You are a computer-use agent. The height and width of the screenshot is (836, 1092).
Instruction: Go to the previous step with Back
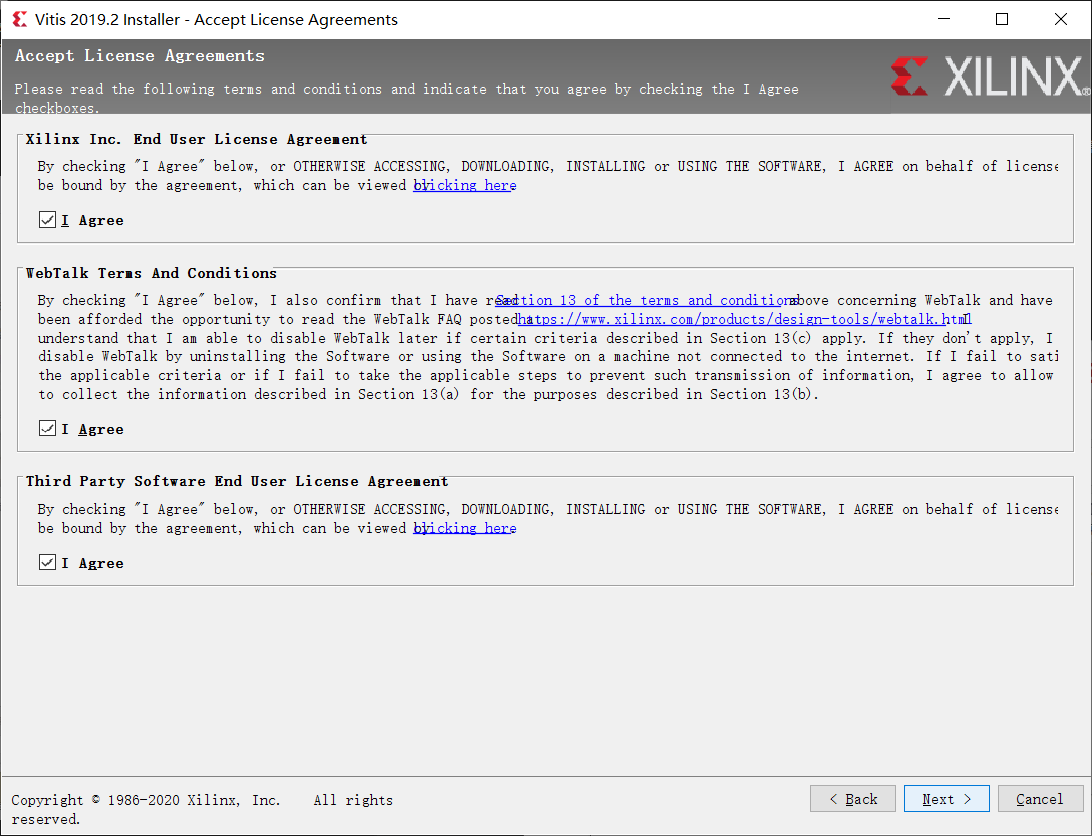click(853, 799)
